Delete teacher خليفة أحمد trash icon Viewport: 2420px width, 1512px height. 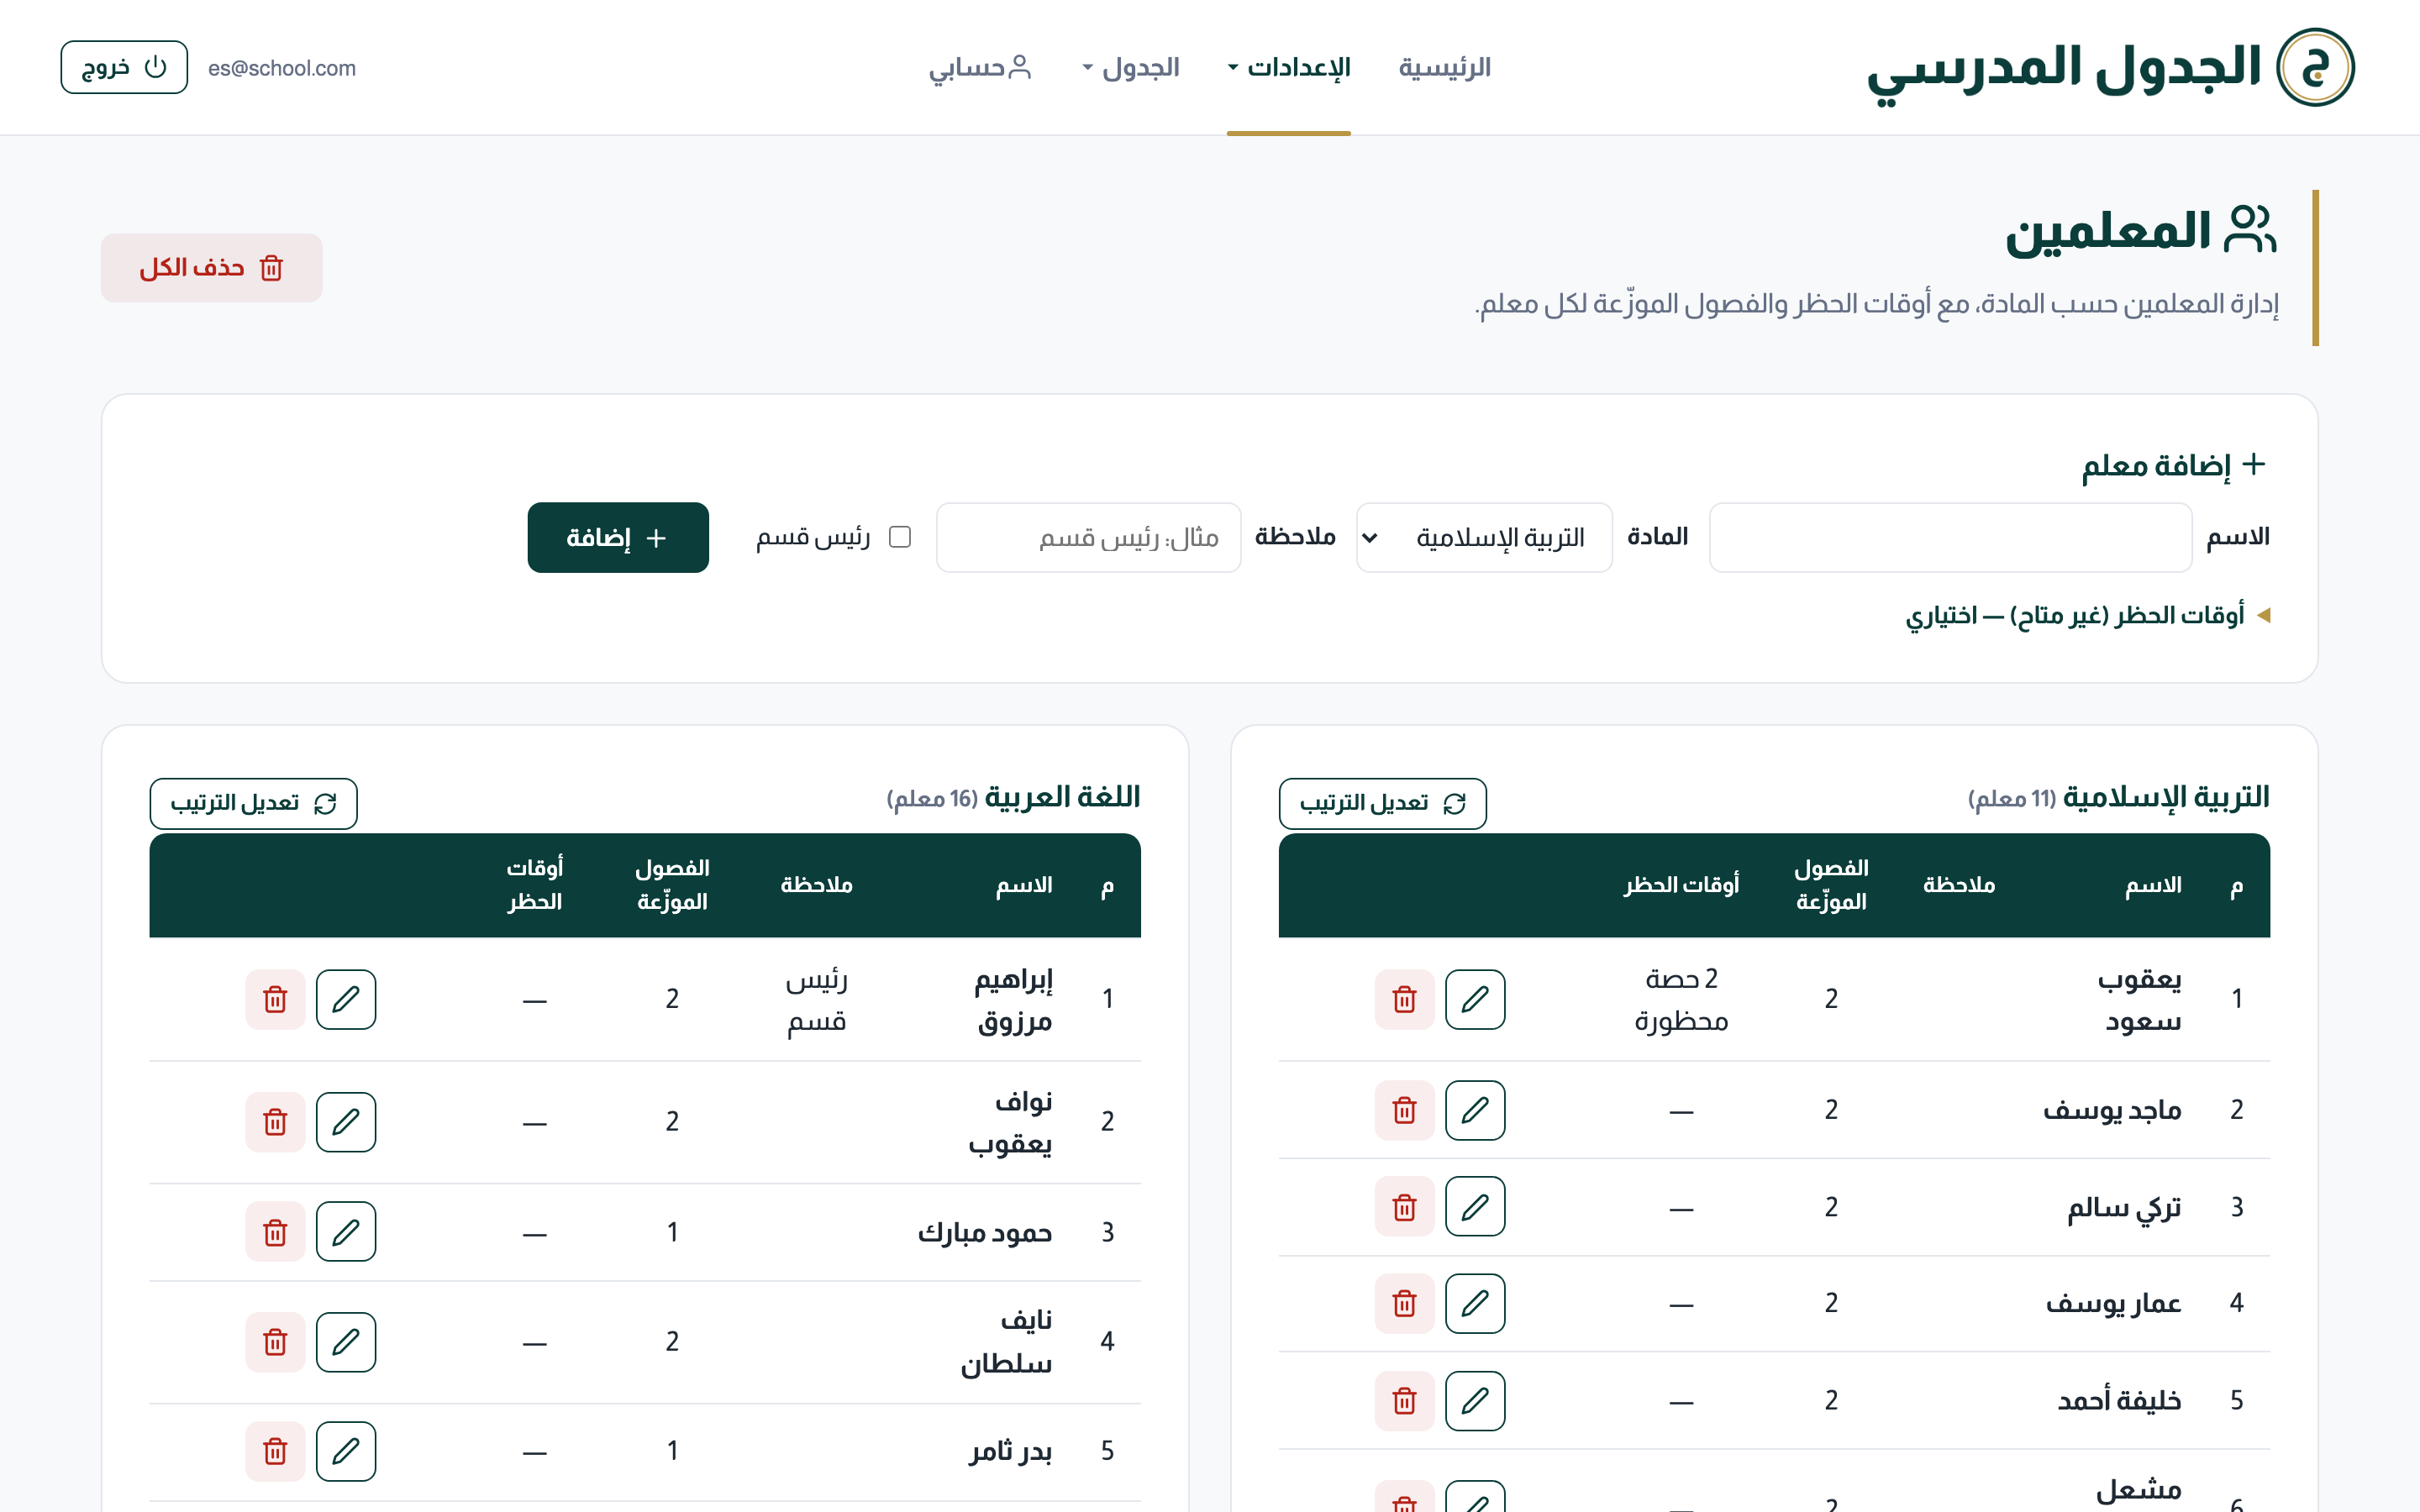click(1405, 1400)
